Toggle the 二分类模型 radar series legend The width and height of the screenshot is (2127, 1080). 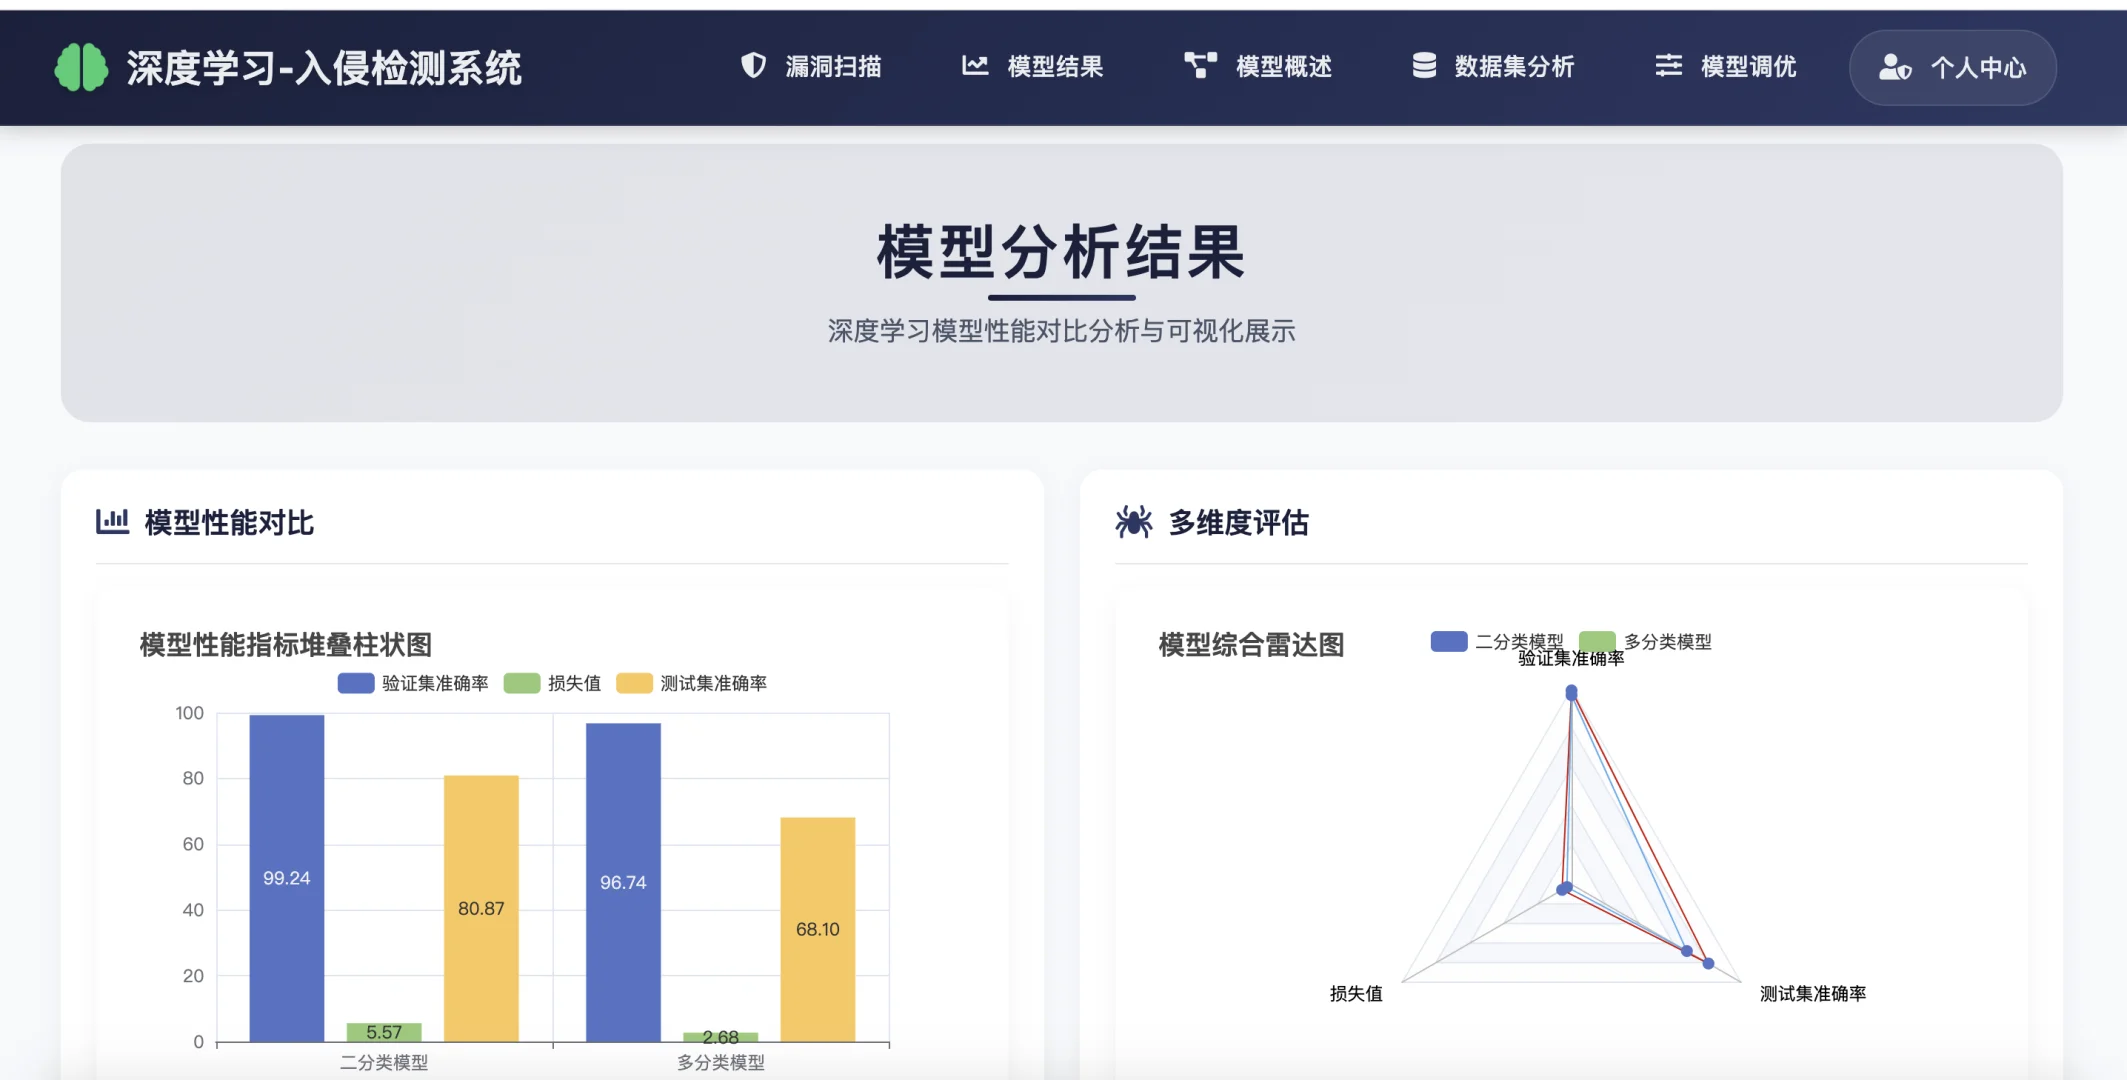(1482, 641)
